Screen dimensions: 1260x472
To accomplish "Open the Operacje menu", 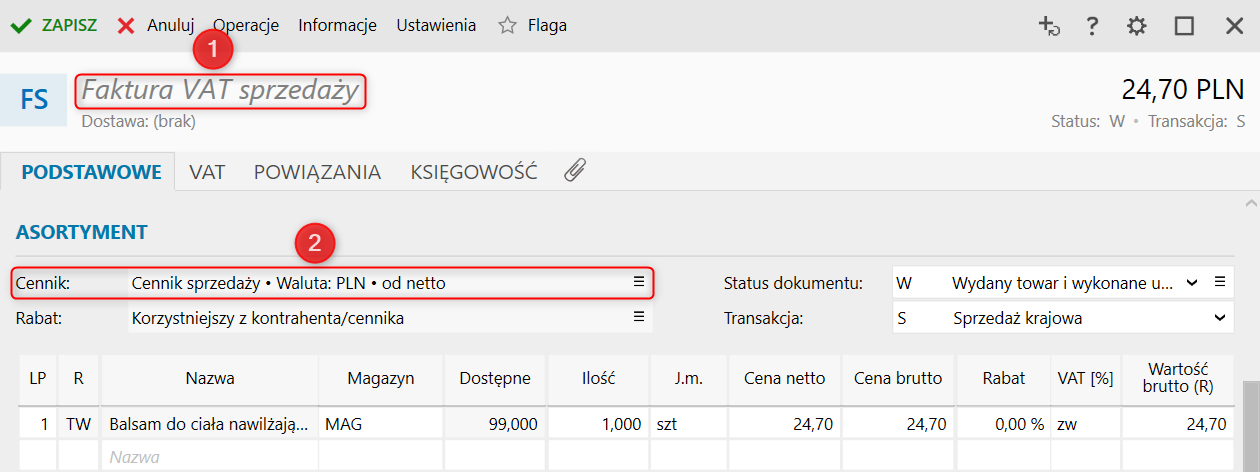I will tap(246, 26).
